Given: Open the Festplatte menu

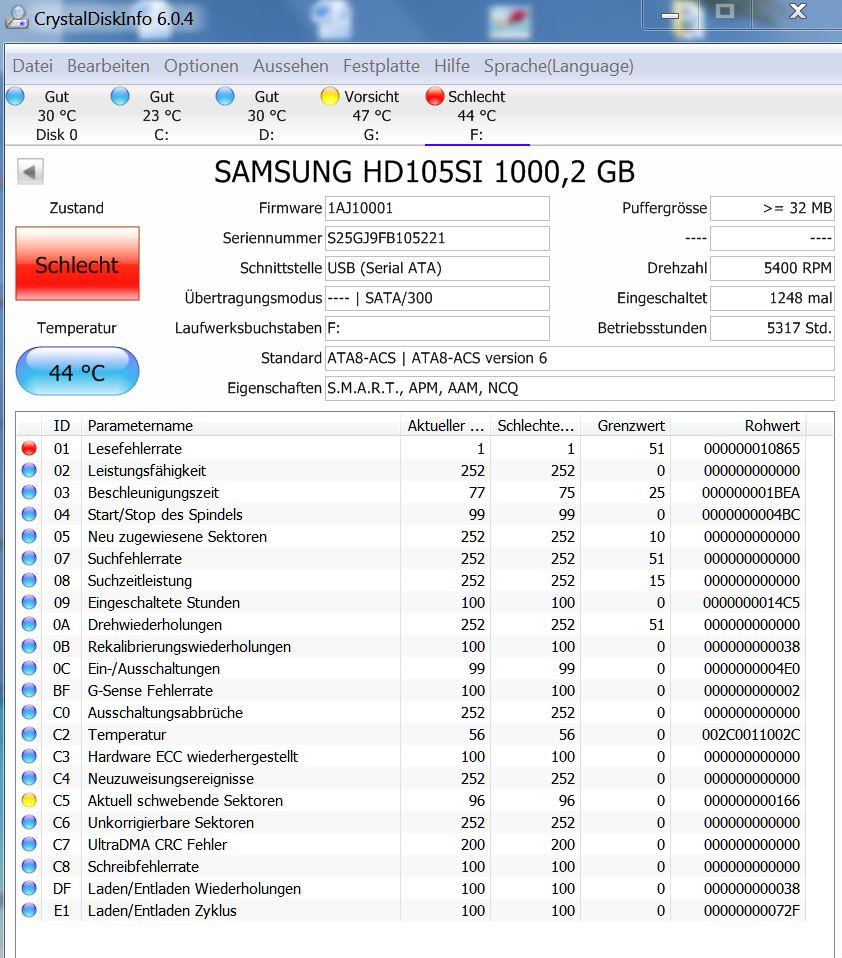Looking at the screenshot, I should coord(381,66).
